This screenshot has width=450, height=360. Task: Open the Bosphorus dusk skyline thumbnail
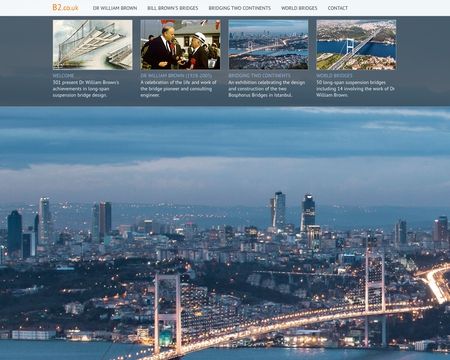pos(268,45)
